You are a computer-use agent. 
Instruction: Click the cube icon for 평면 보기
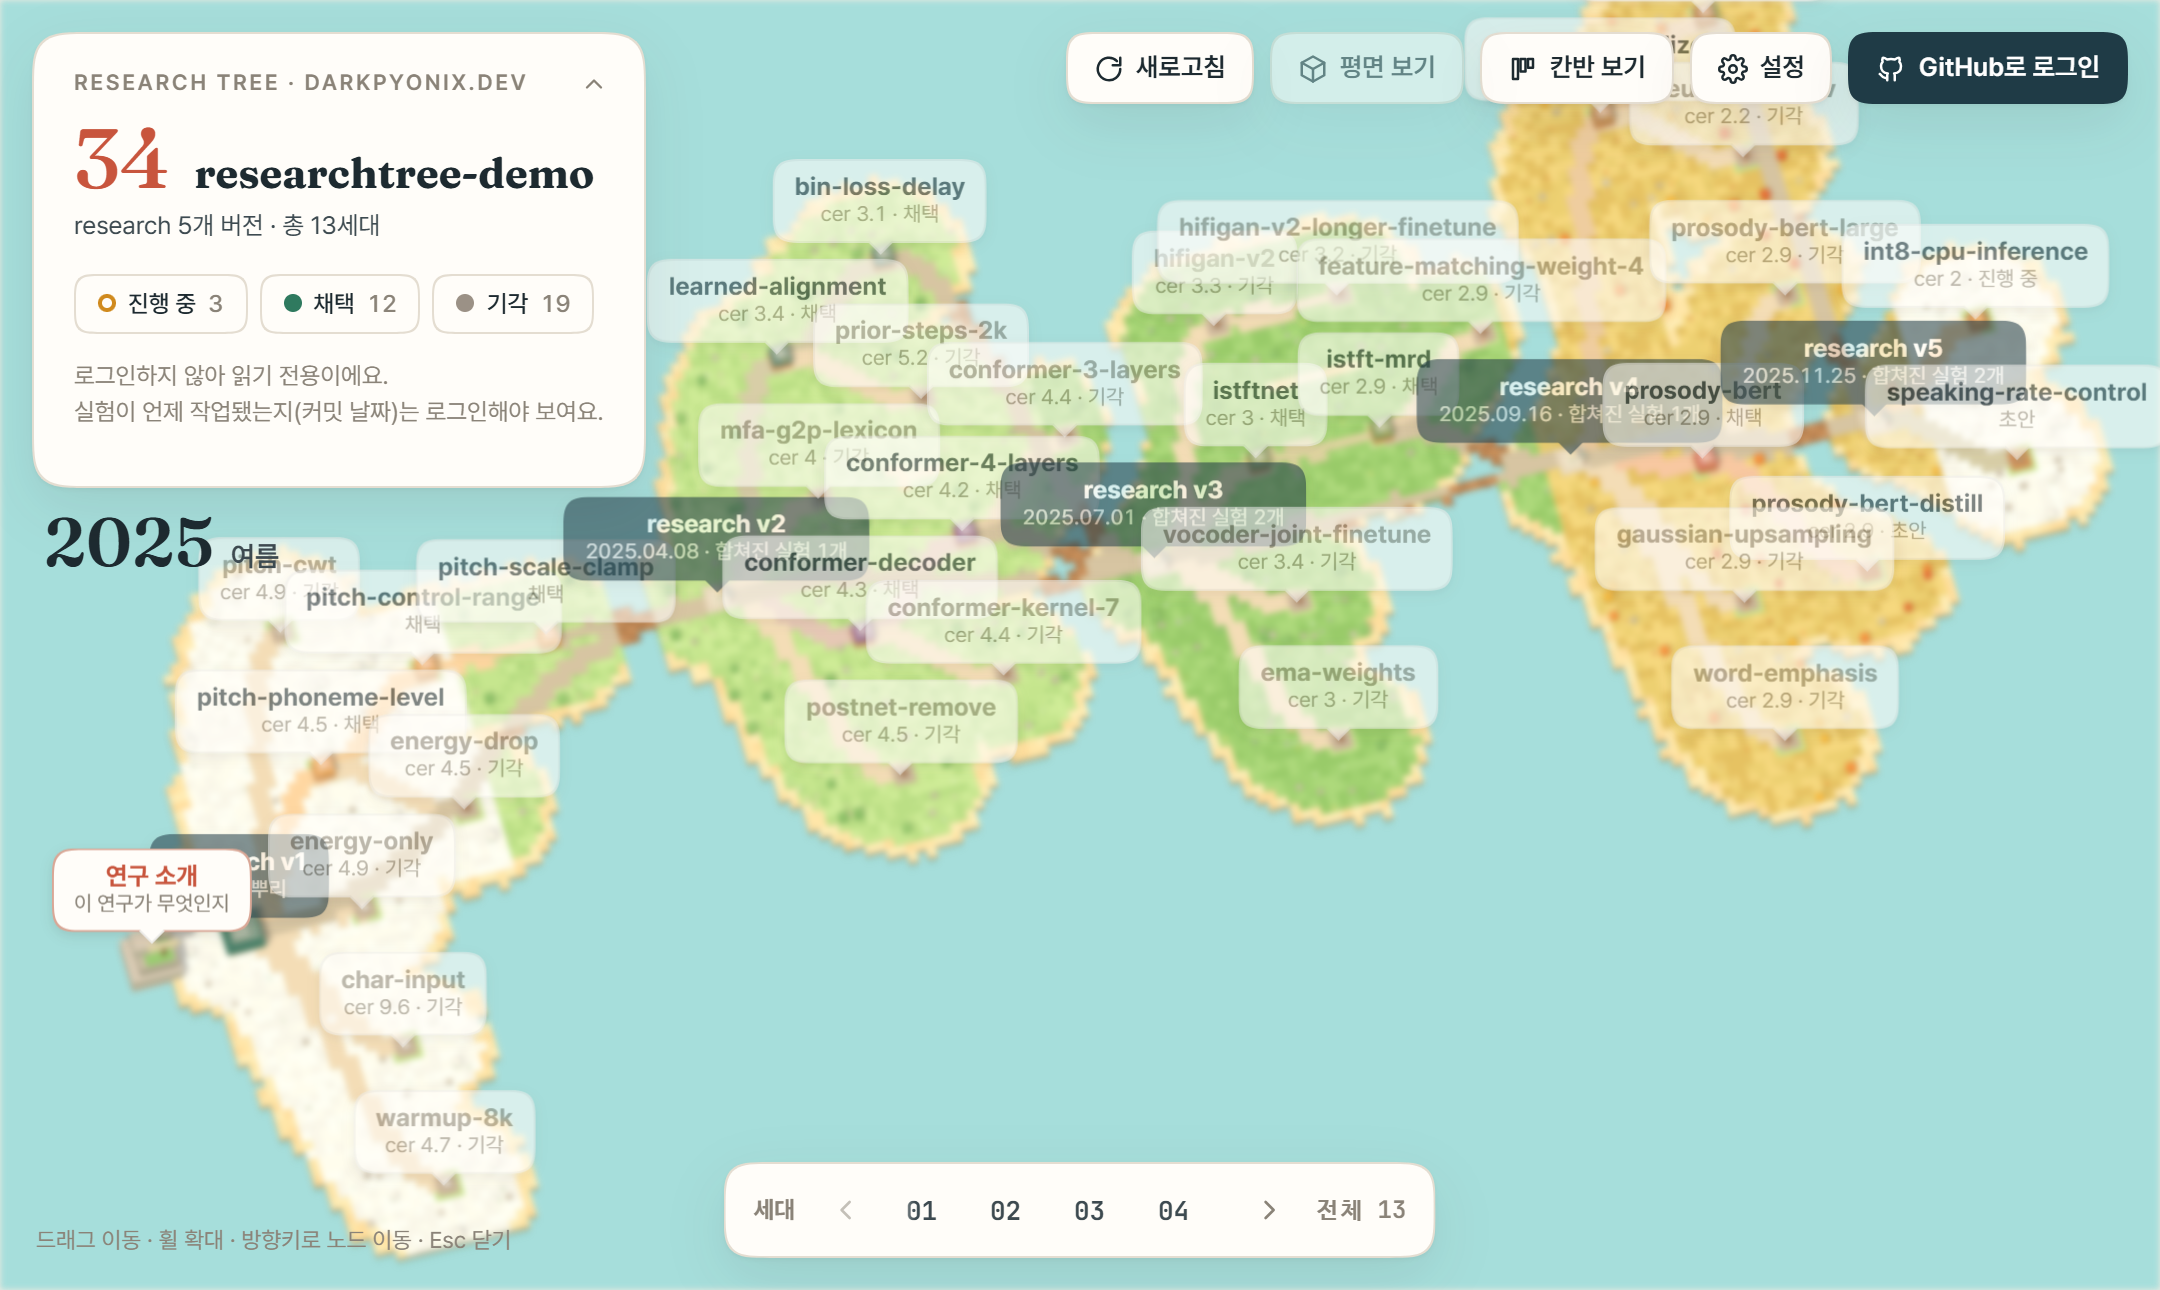pos(1312,68)
